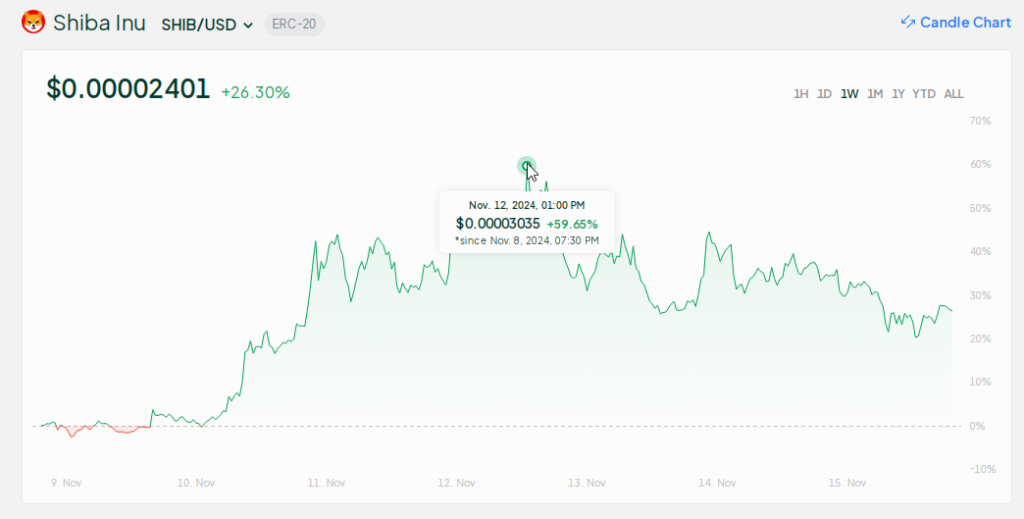Screen dimensions: 1024x519
Task: Click the $0.00003035 tooltip price
Action: [x=498, y=223]
